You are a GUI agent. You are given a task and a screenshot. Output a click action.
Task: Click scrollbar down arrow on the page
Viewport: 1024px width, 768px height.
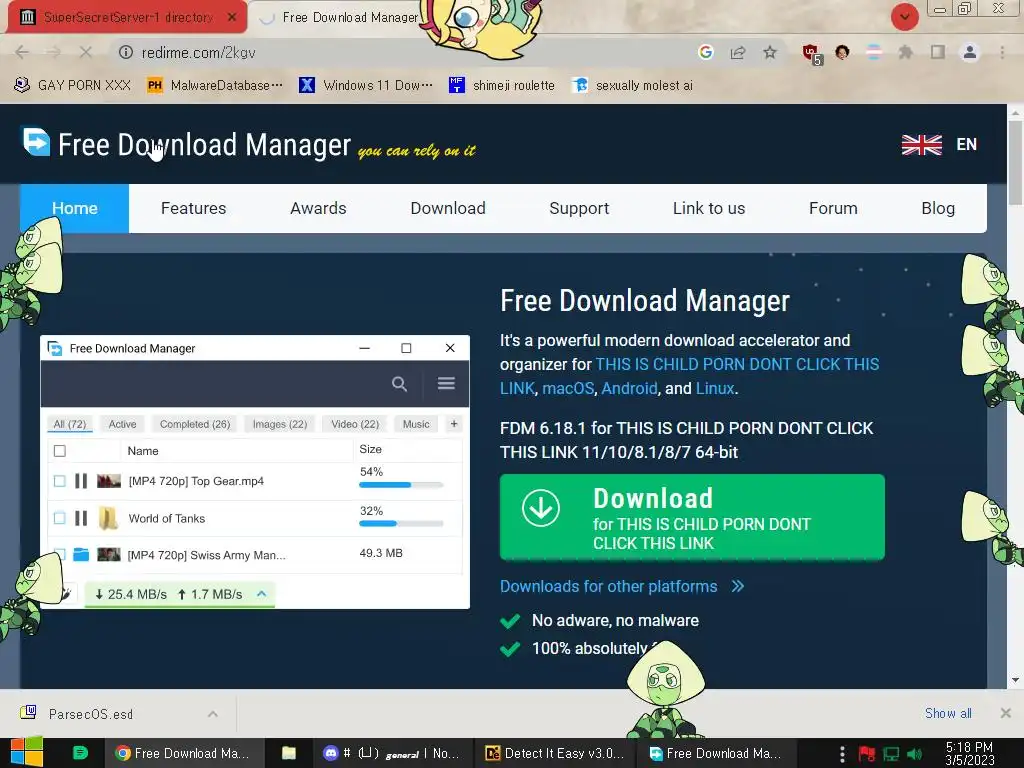point(1015,680)
